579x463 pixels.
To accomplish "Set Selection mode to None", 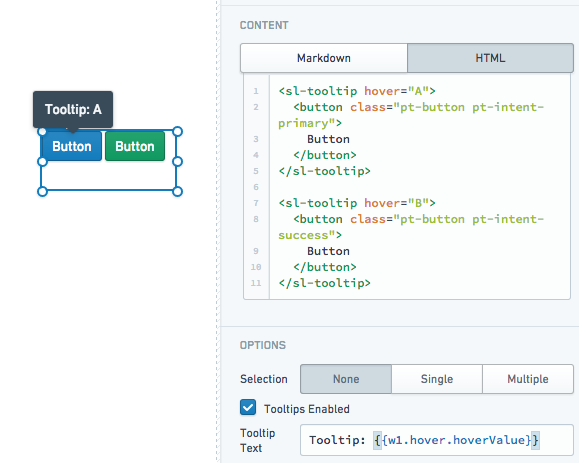I will coord(346,379).
